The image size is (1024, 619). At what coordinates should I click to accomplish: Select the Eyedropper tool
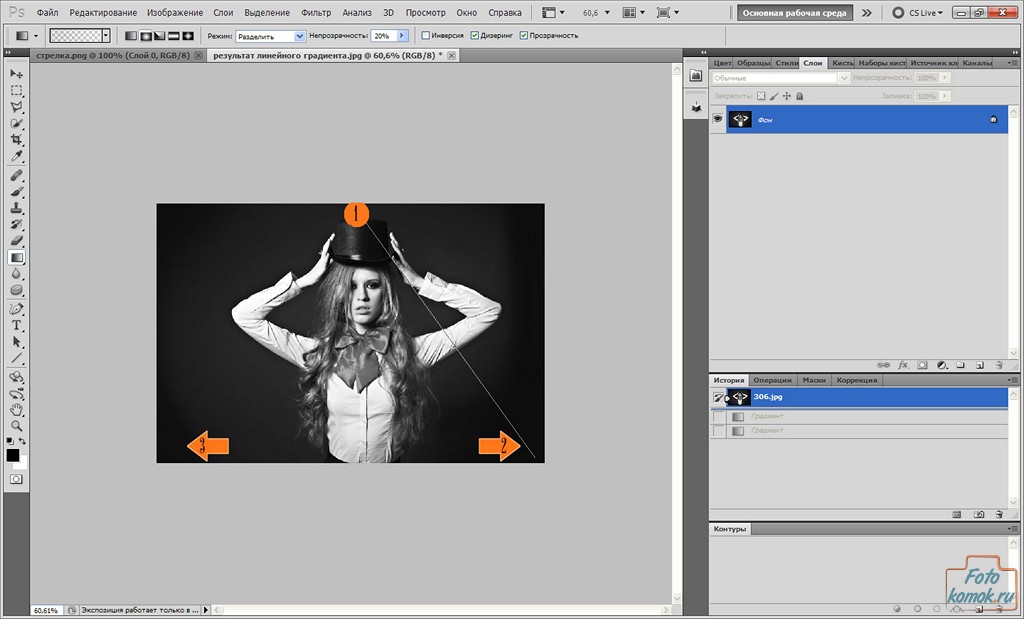16,157
